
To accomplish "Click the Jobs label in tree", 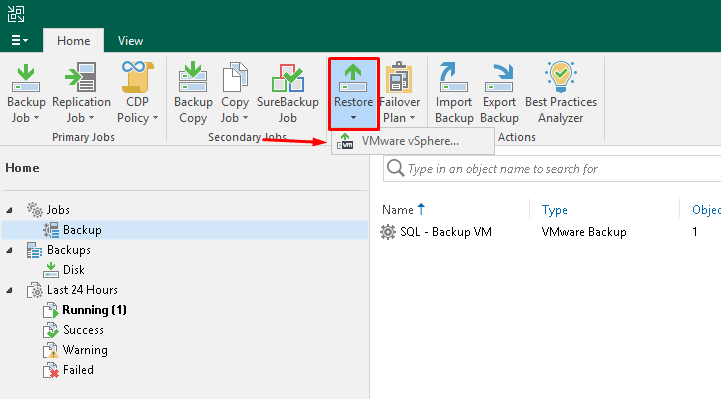I will (58, 210).
